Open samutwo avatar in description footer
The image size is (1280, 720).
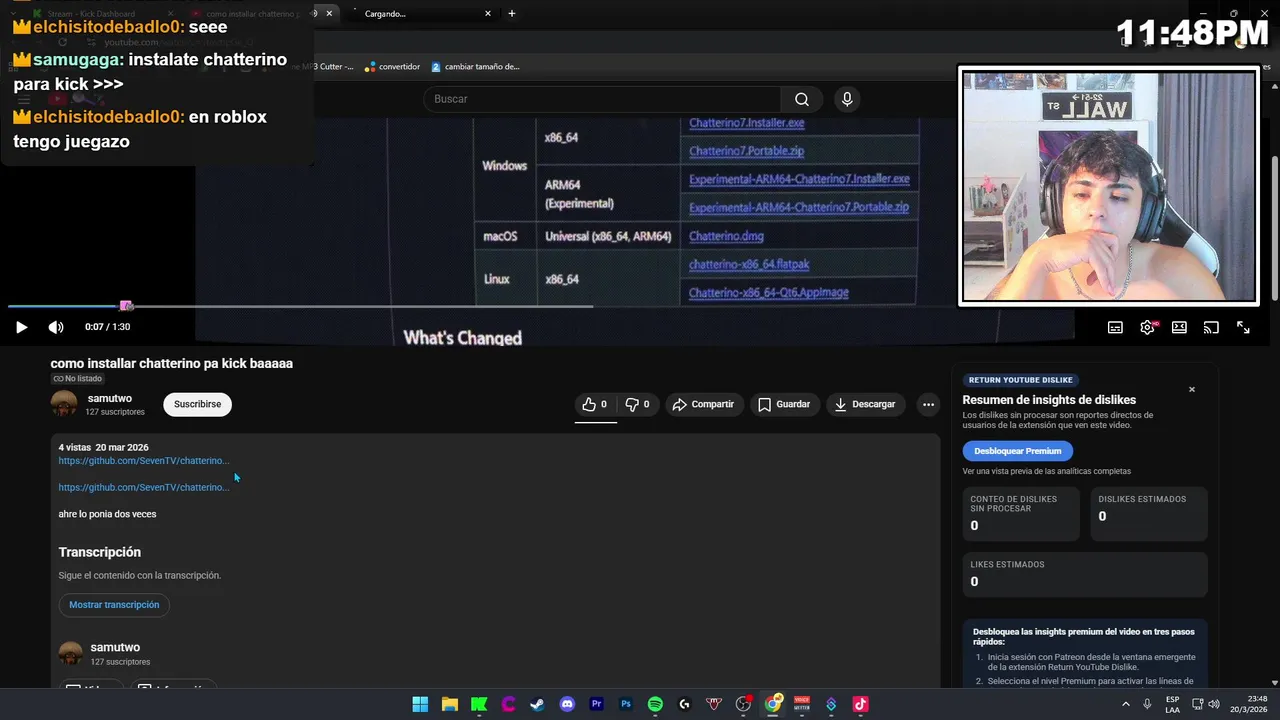71,653
